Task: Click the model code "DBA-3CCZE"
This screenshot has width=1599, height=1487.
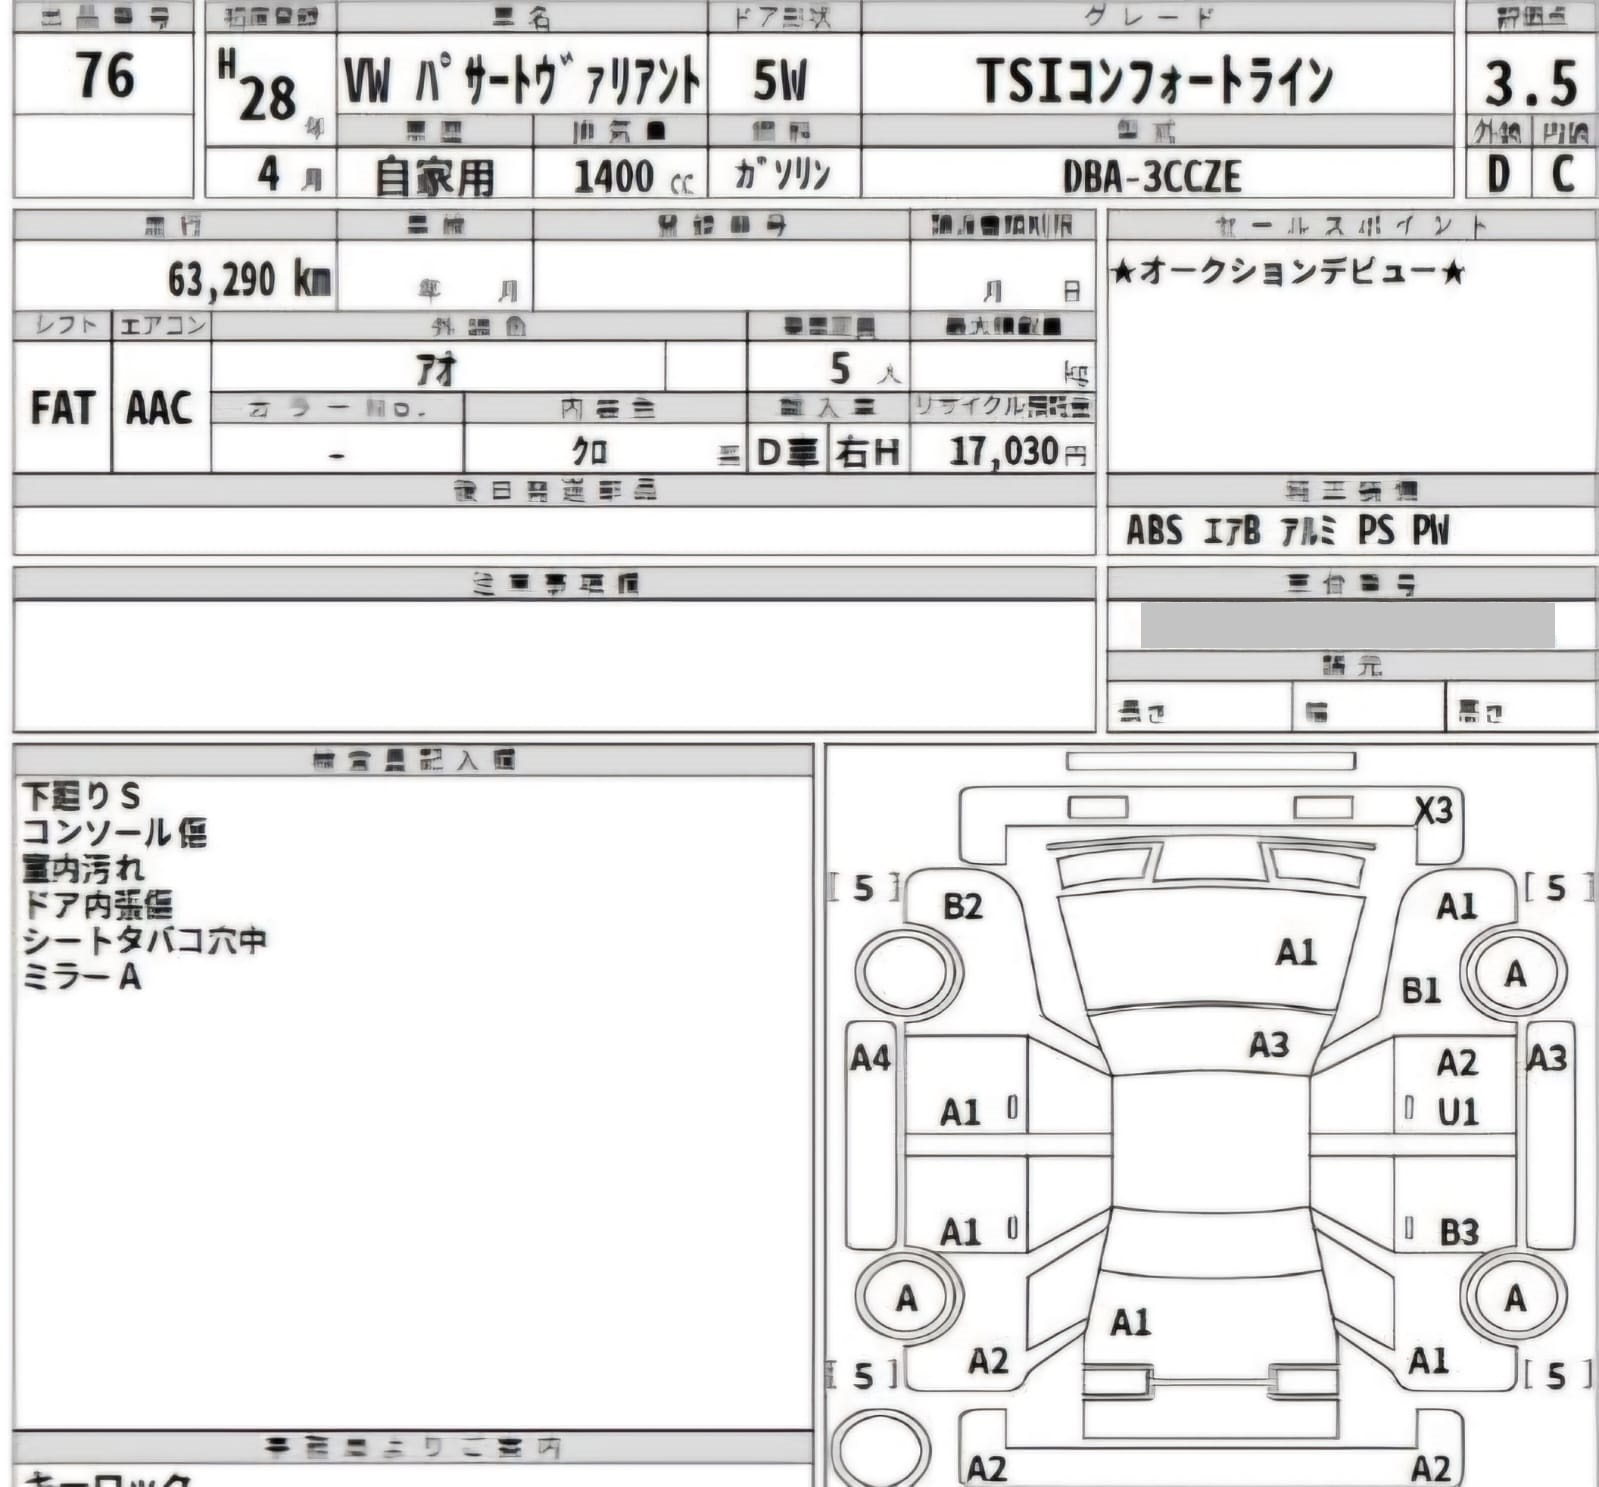Action: pos(1151,177)
